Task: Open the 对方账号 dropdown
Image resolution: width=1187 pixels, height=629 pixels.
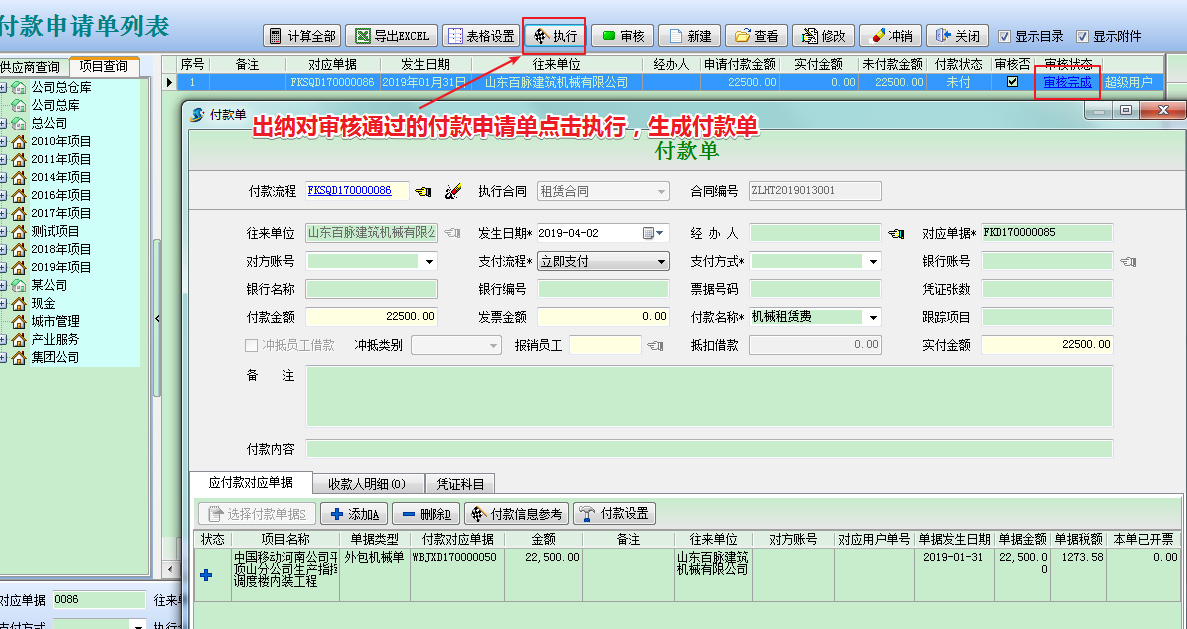Action: tap(429, 262)
